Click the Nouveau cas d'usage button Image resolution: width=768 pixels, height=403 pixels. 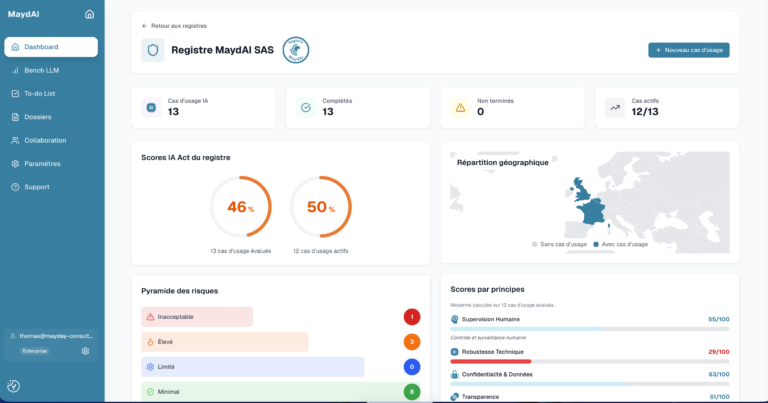tap(689, 50)
